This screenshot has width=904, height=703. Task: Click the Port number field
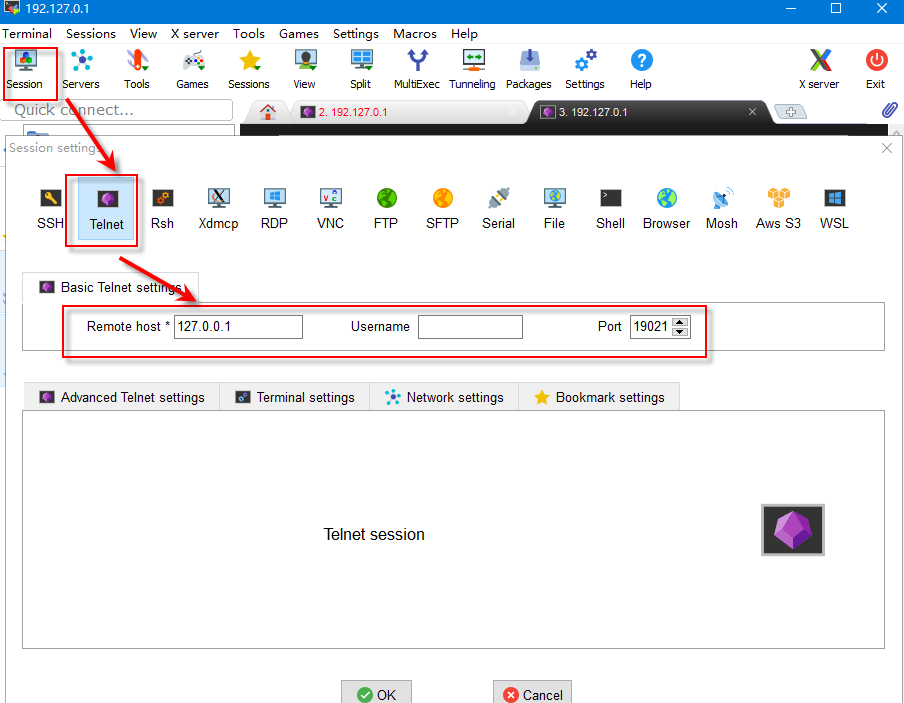651,326
